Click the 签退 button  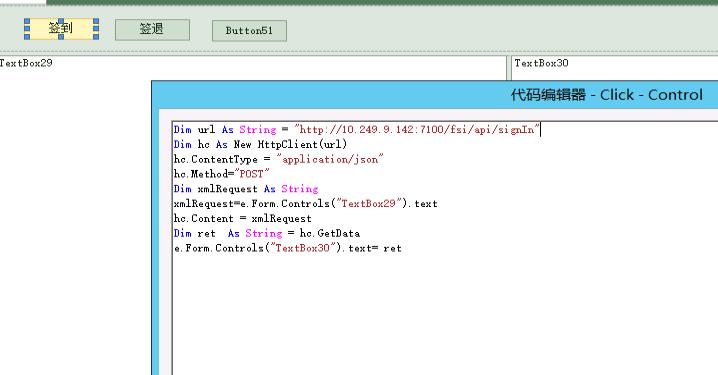point(152,29)
